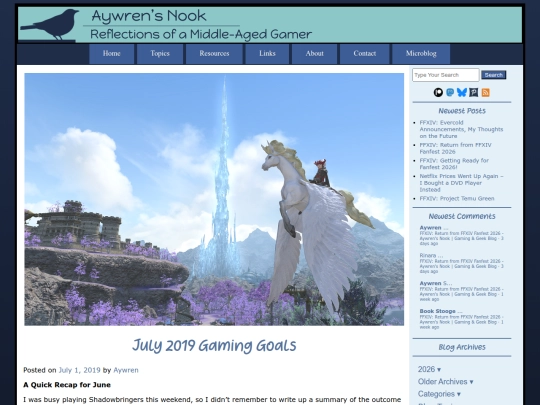This screenshot has height=405, width=540.
Task: Open FFXIV: Return from FFXIV Fanfest 2026 post
Action: 455,148
